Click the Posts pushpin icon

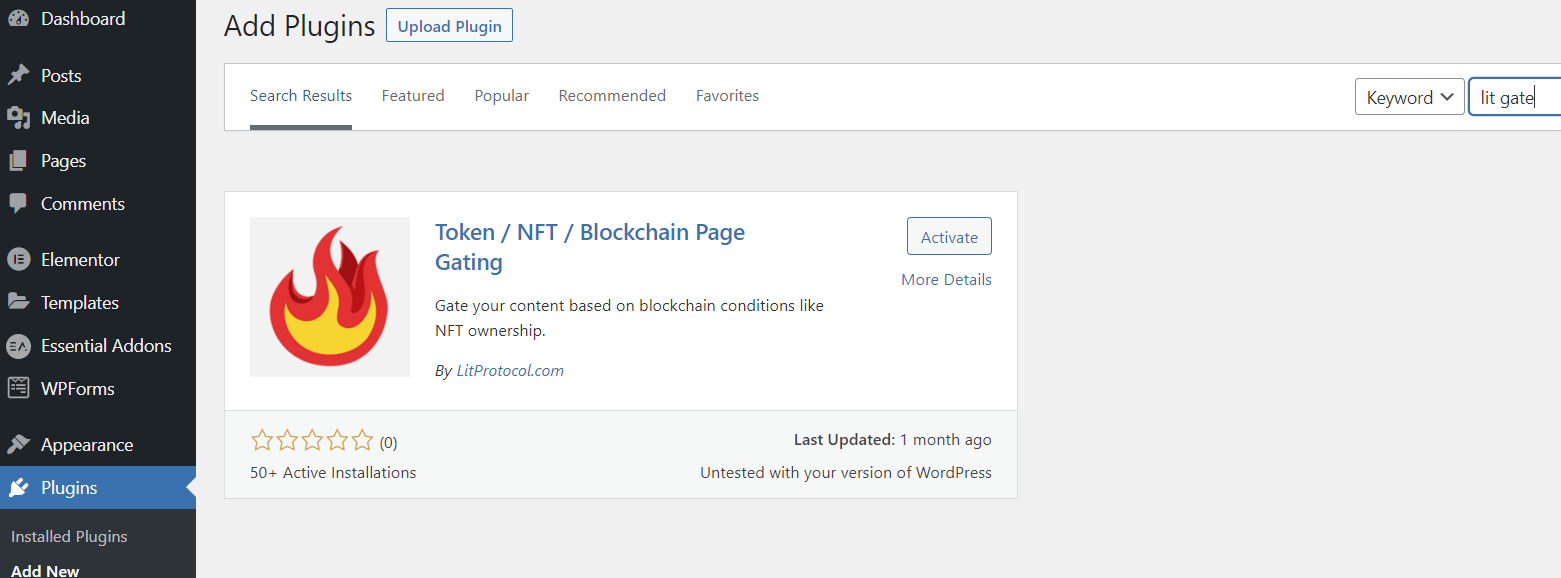pos(19,76)
